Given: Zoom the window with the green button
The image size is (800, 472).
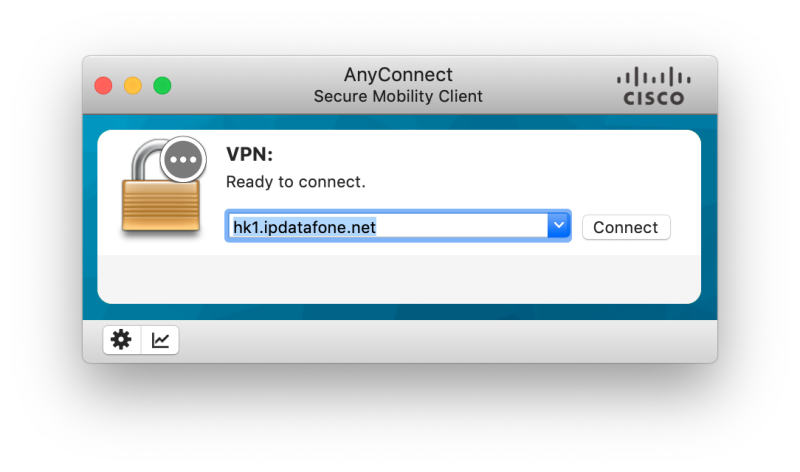Looking at the screenshot, I should click(x=162, y=85).
